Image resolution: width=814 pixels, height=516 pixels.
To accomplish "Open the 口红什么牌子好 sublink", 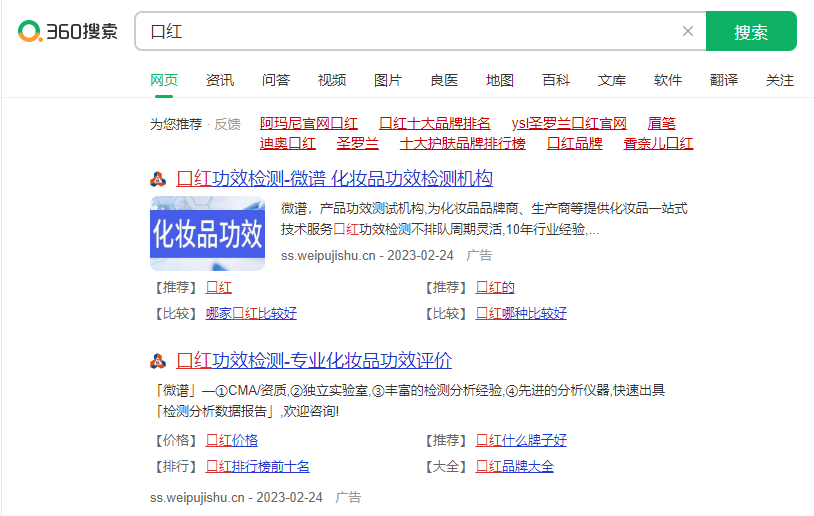I will click(x=521, y=441).
